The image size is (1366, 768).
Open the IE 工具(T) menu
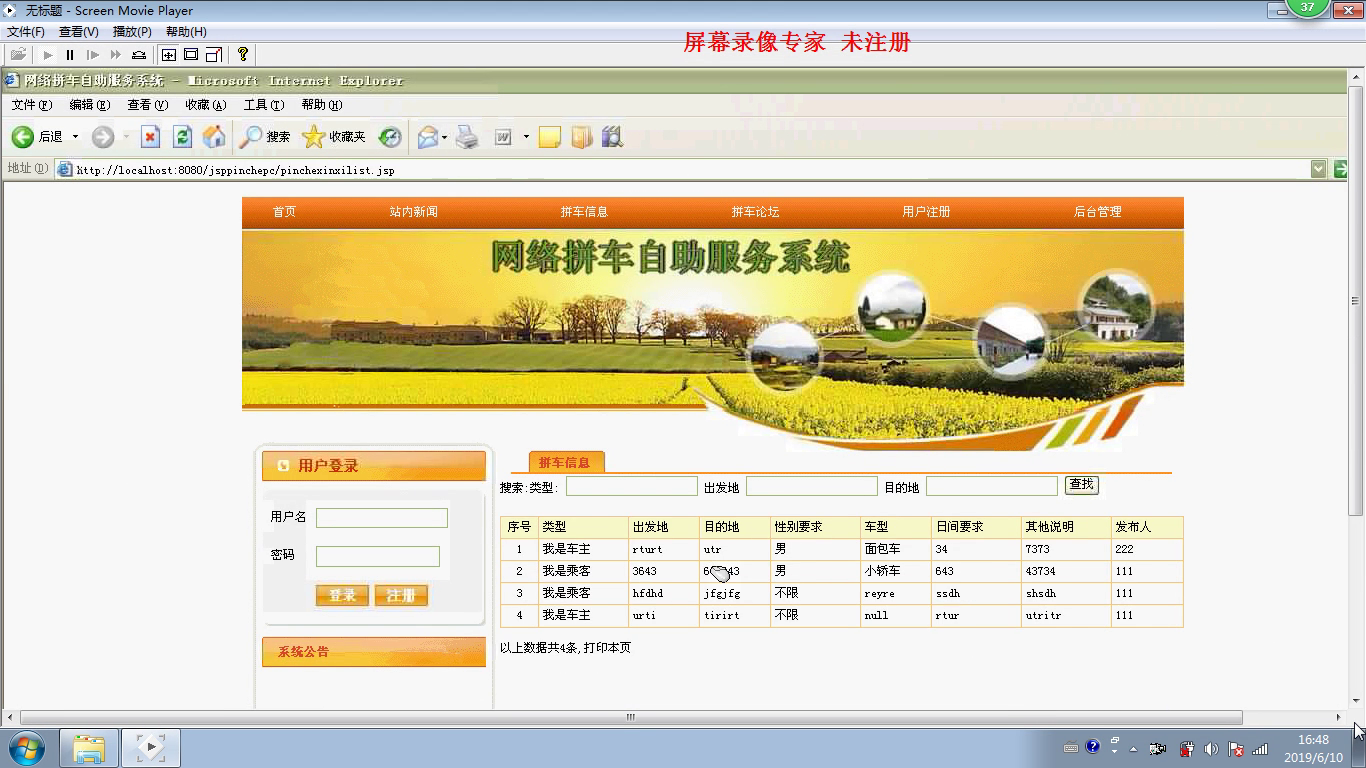[264, 105]
